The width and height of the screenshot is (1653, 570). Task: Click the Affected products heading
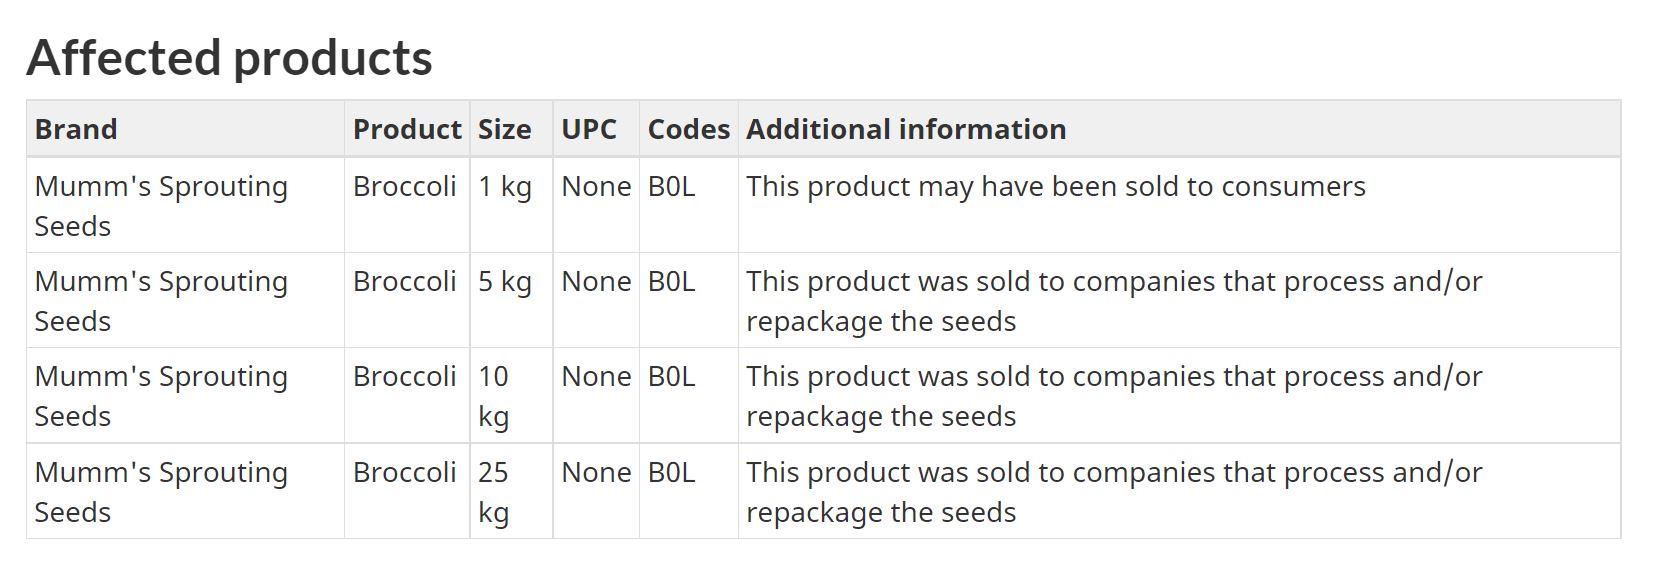229,57
